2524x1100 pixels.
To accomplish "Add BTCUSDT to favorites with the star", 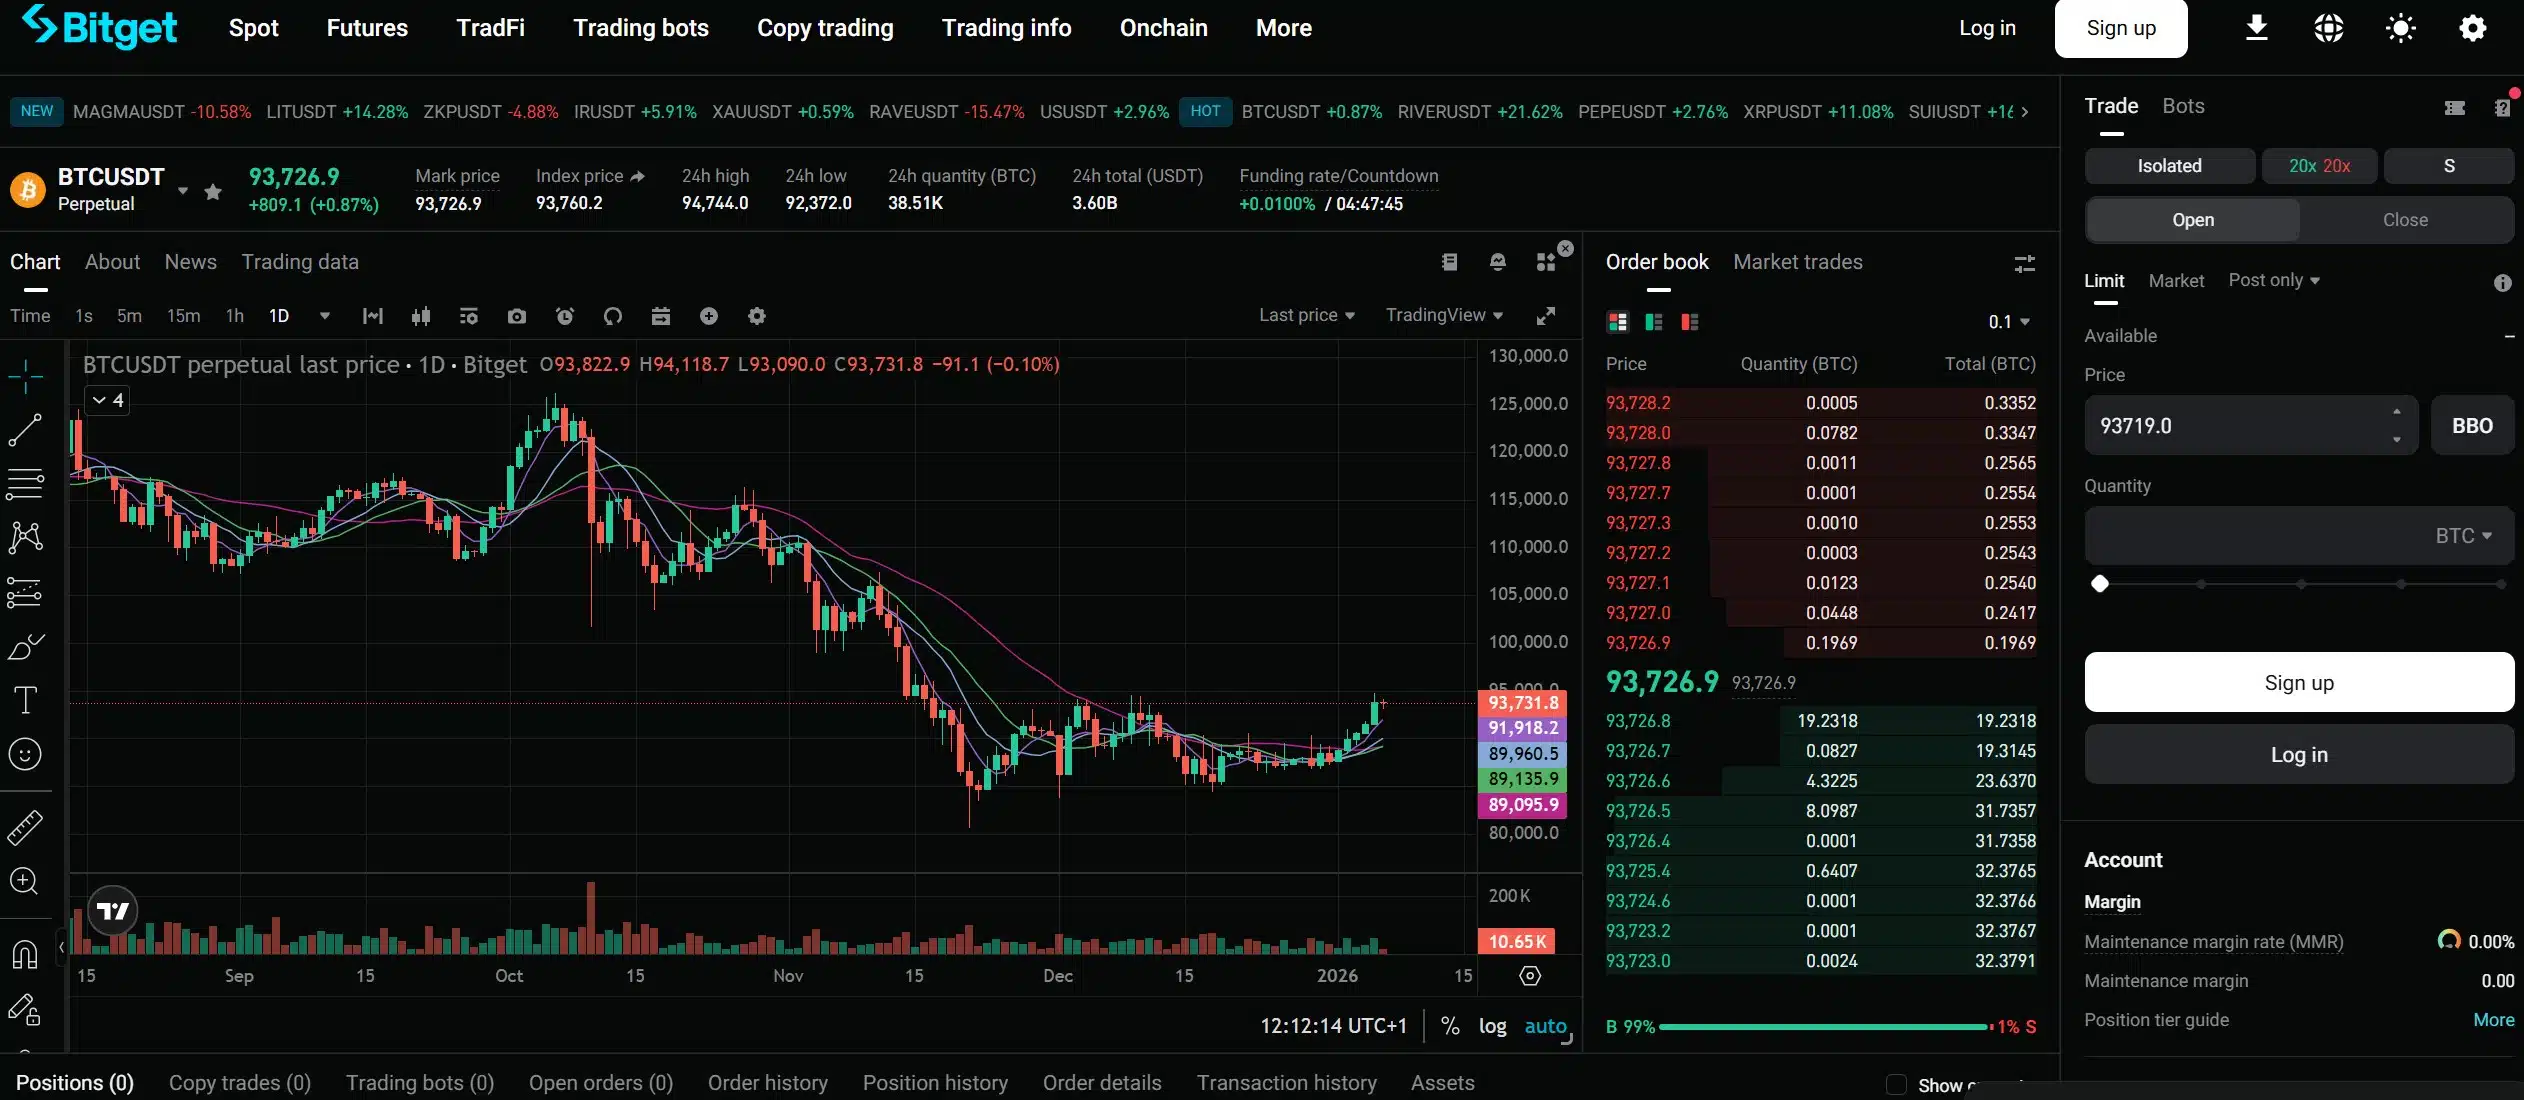I will point(213,191).
